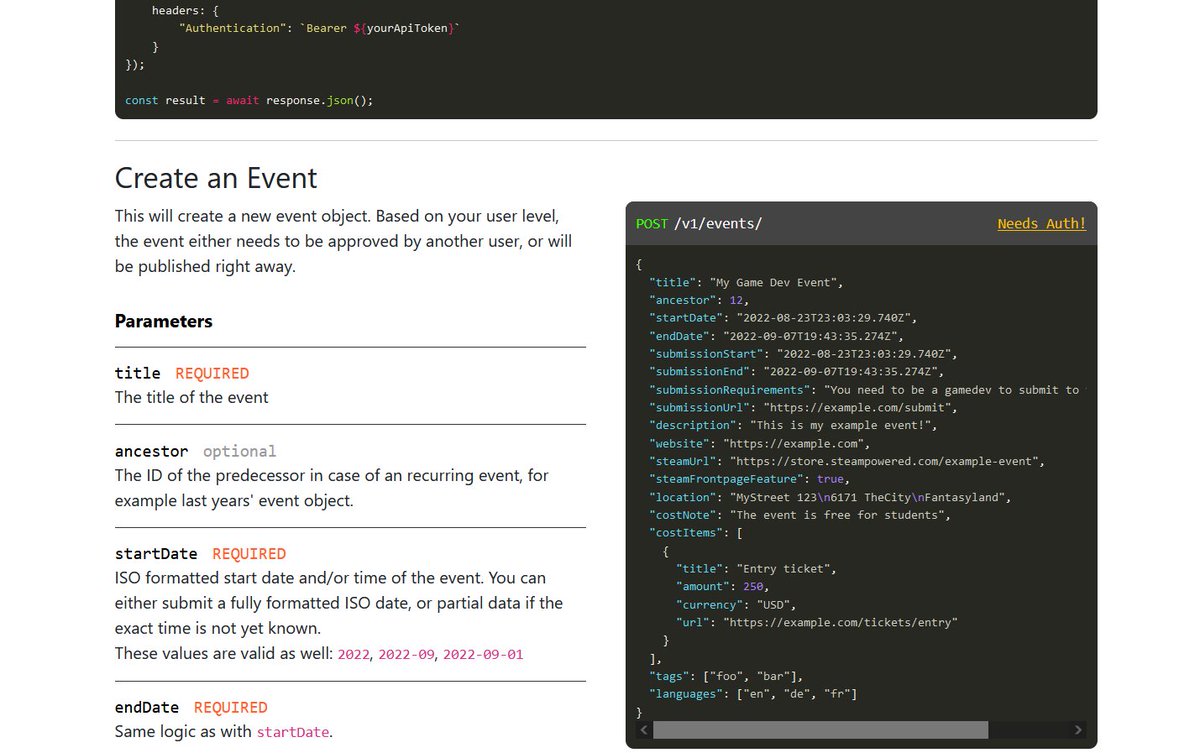Viewport: 1200px width, 753px height.
Task: Click the "description" line in the JSON
Action: point(793,425)
